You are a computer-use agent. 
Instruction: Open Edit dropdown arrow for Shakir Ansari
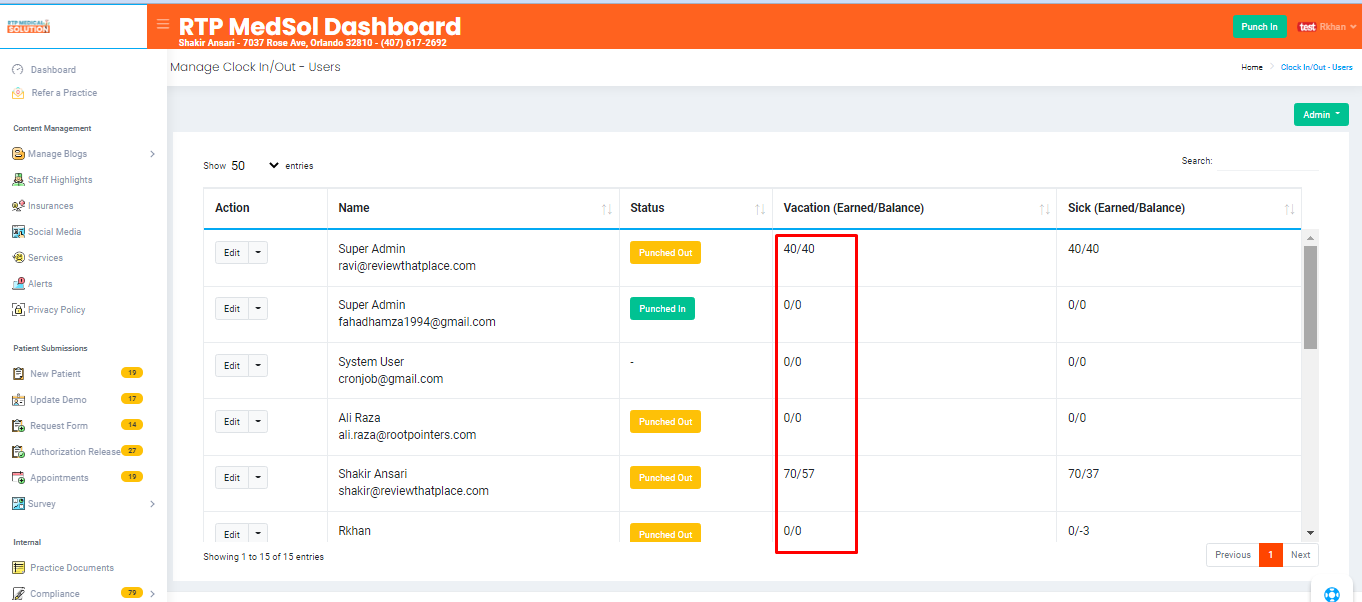pyautogui.click(x=258, y=478)
